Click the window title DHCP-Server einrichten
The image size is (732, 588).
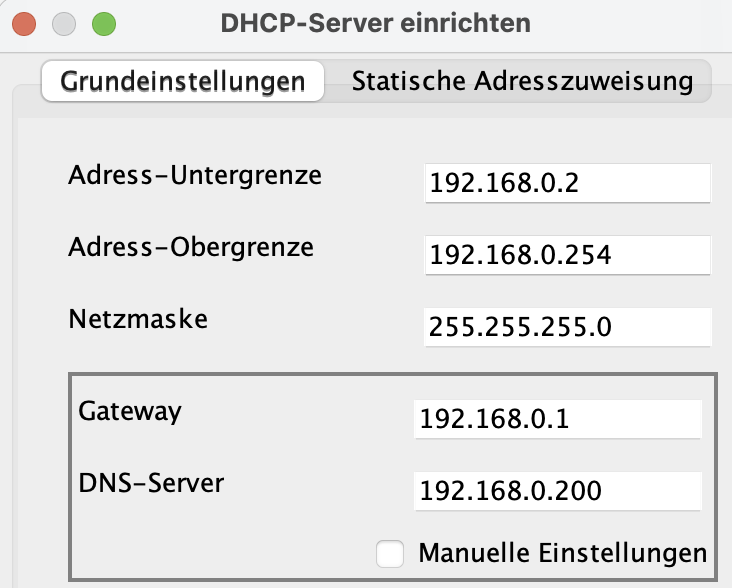point(375,21)
